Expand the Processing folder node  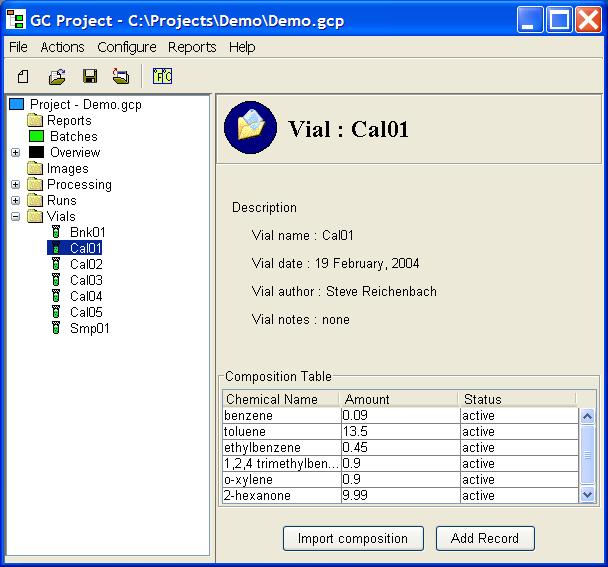(16, 184)
